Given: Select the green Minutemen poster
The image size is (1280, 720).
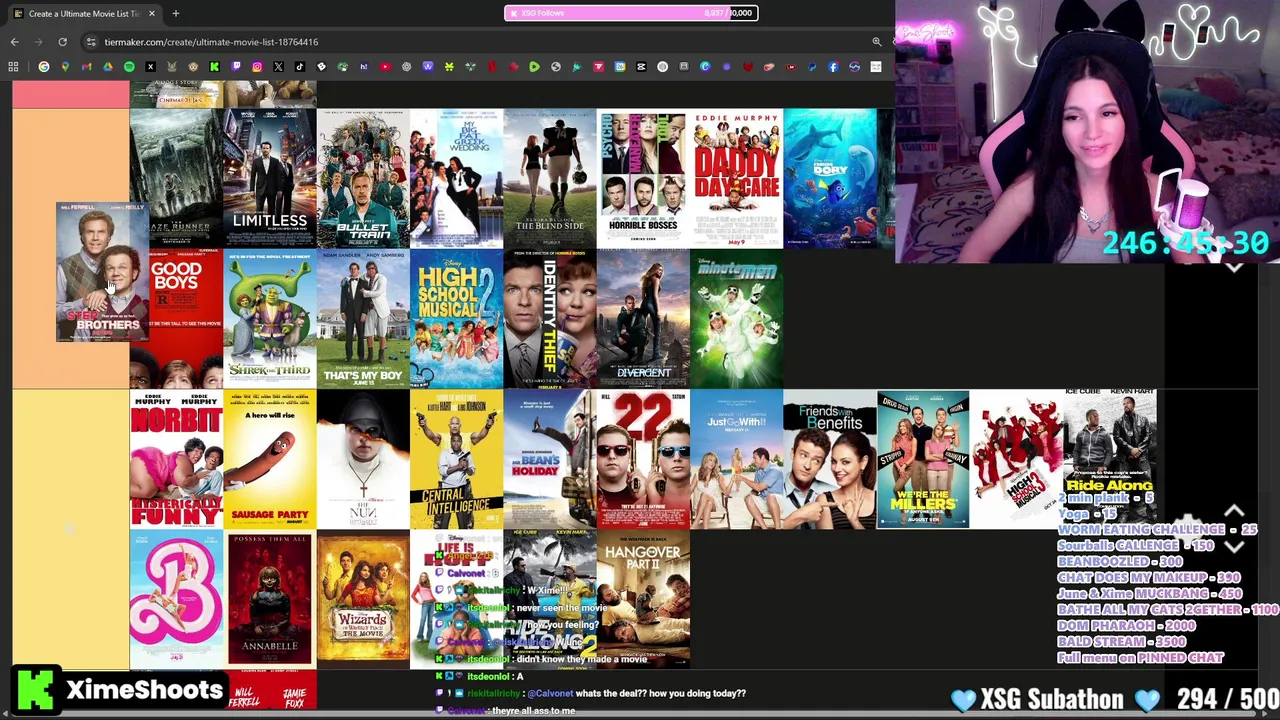Looking at the screenshot, I should point(737,319).
